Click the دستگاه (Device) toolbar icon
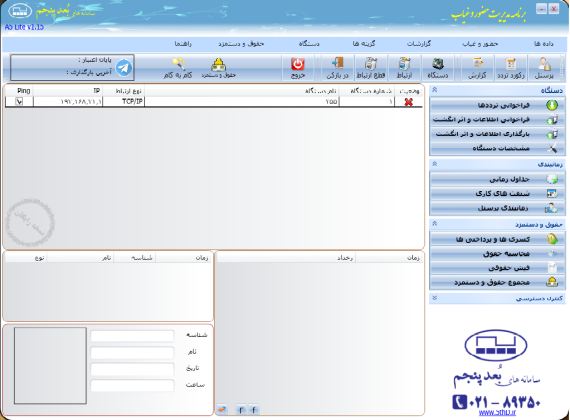570x420 pixels. [438, 68]
